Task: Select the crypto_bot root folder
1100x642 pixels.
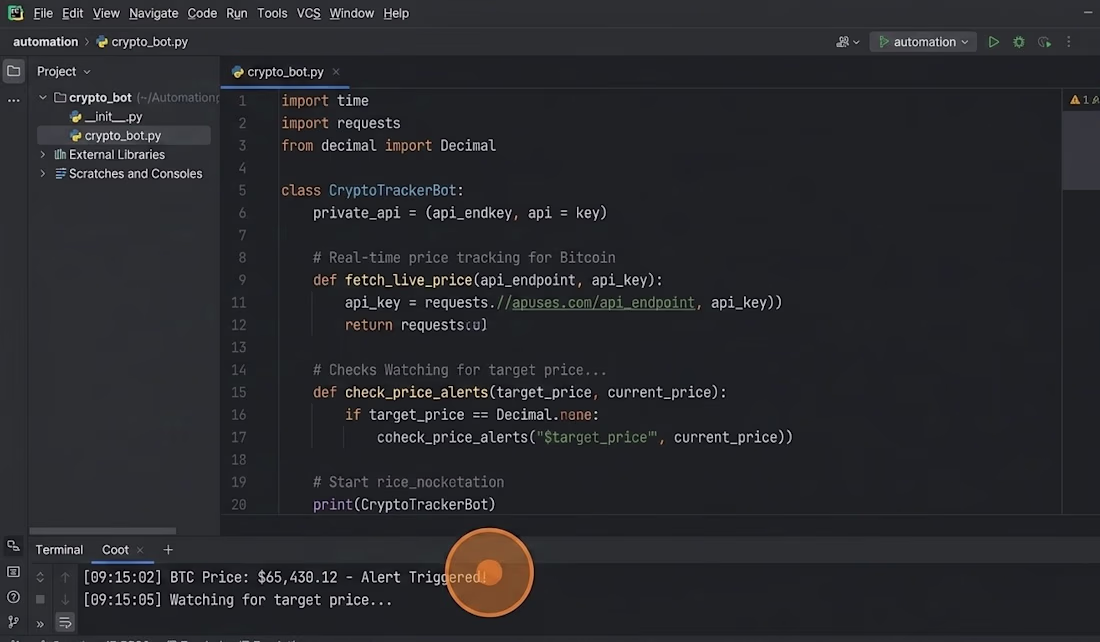Action: point(100,98)
